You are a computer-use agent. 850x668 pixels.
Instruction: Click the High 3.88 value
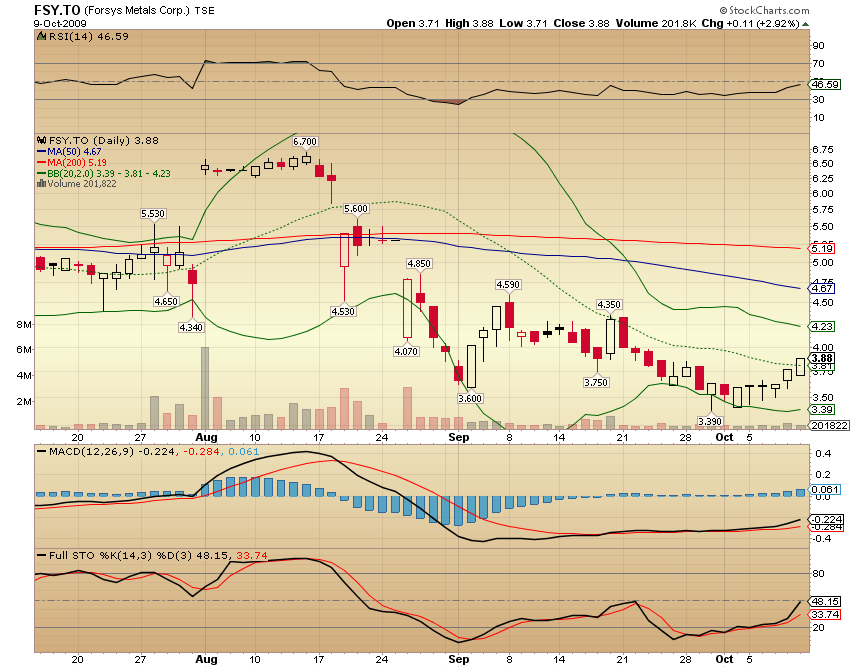pyautogui.click(x=469, y=23)
